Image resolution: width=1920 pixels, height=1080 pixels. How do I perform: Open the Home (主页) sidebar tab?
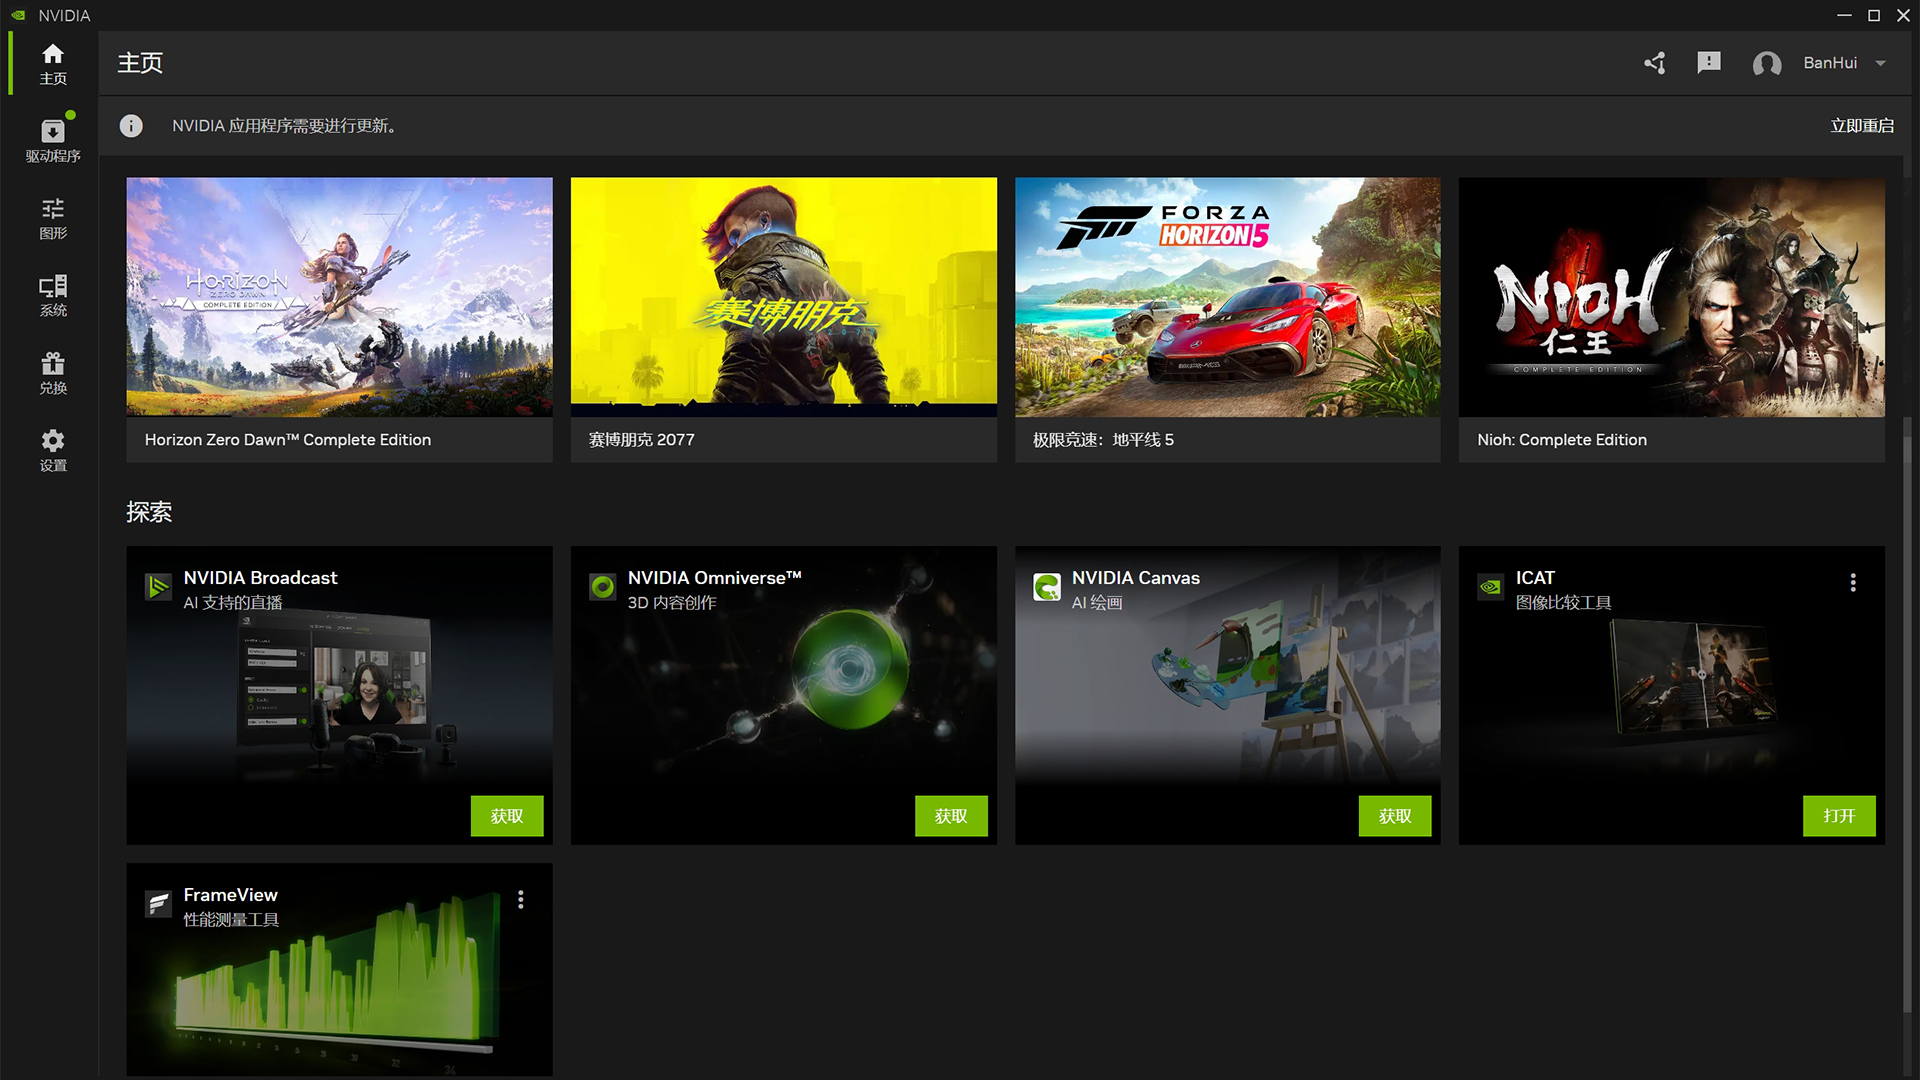point(53,64)
